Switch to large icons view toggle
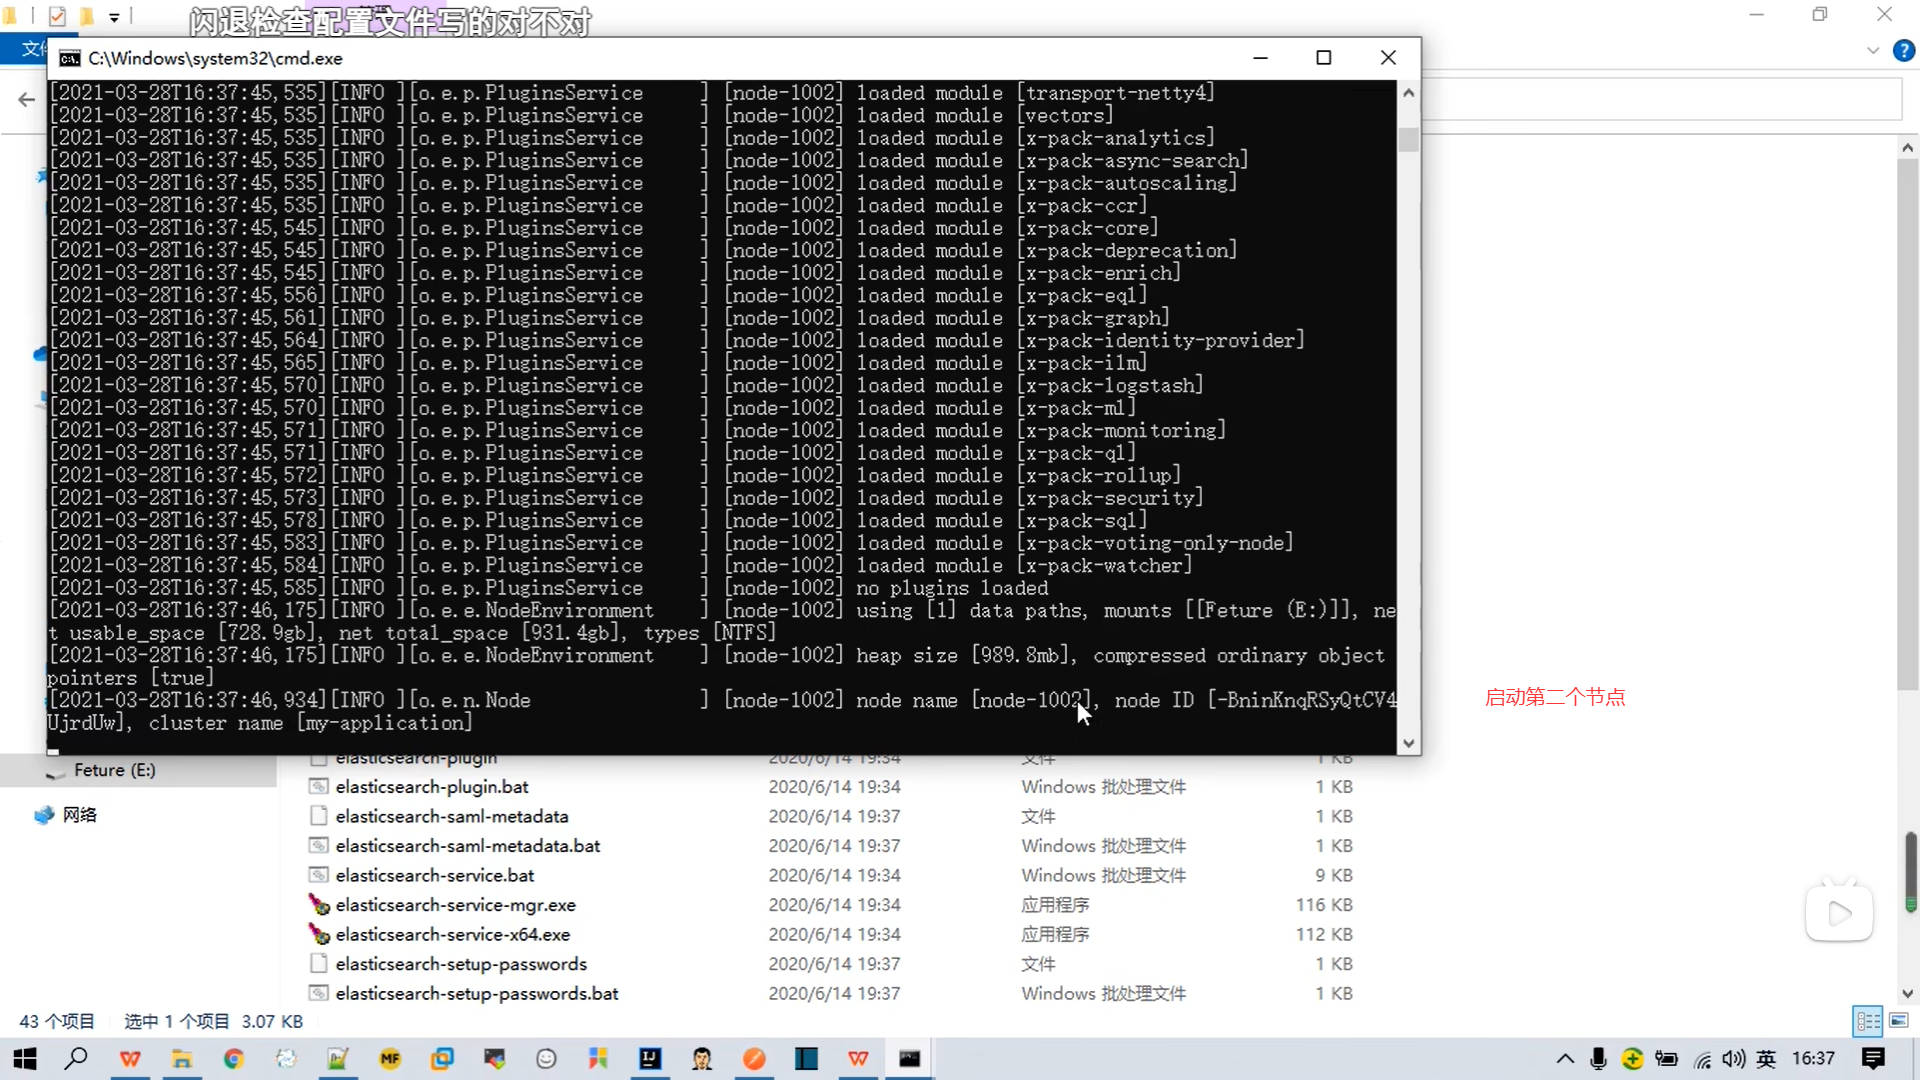This screenshot has width=1920, height=1080. tap(1898, 1021)
